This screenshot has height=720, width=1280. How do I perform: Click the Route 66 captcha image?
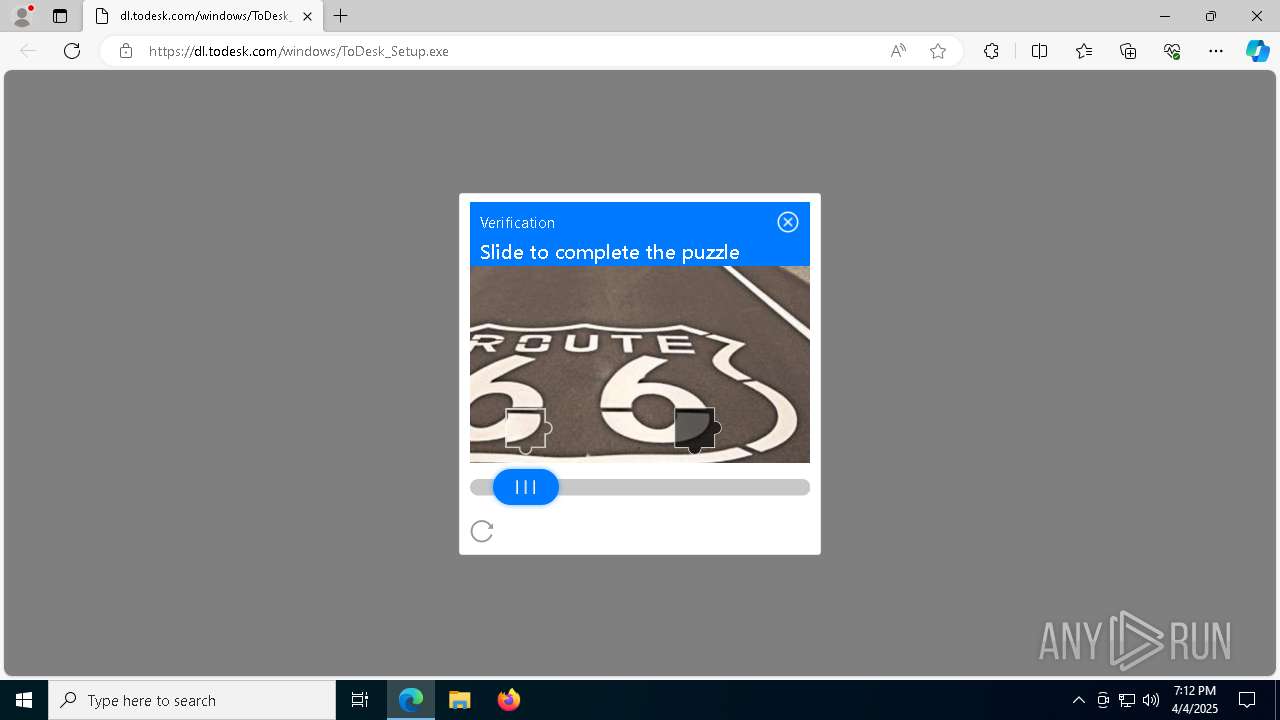tap(640, 364)
